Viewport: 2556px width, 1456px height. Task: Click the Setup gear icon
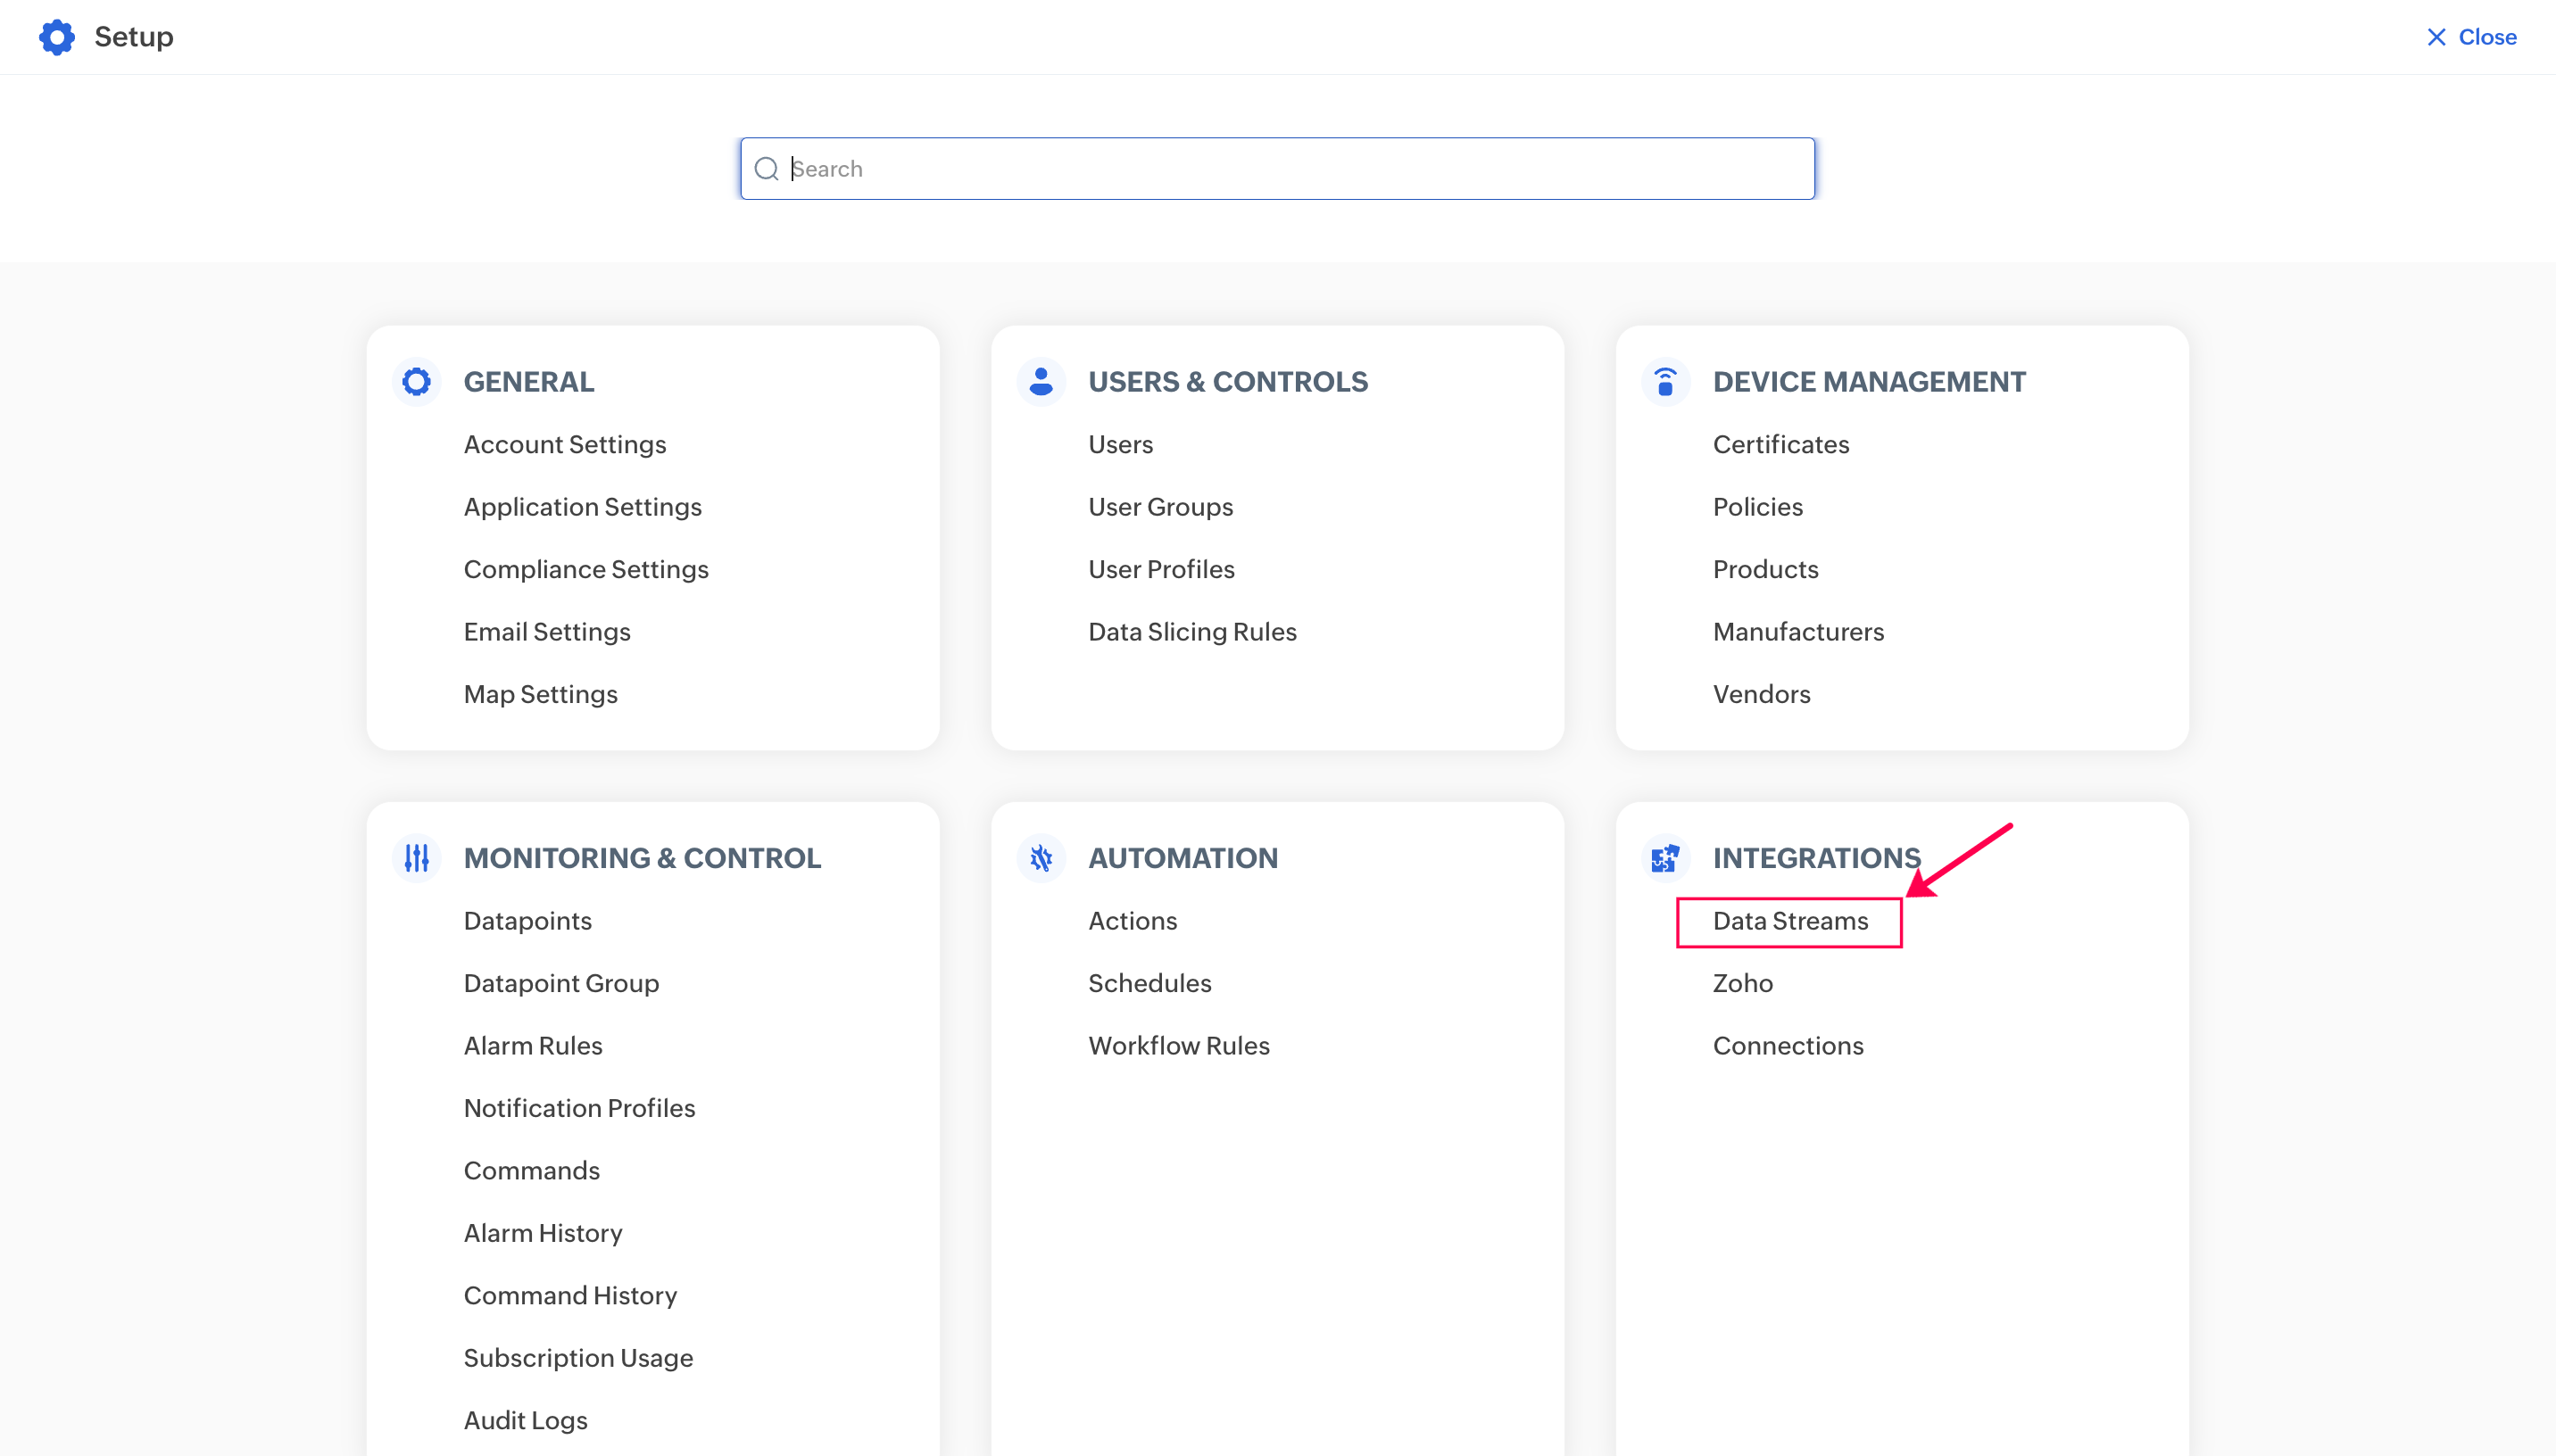click(x=57, y=37)
